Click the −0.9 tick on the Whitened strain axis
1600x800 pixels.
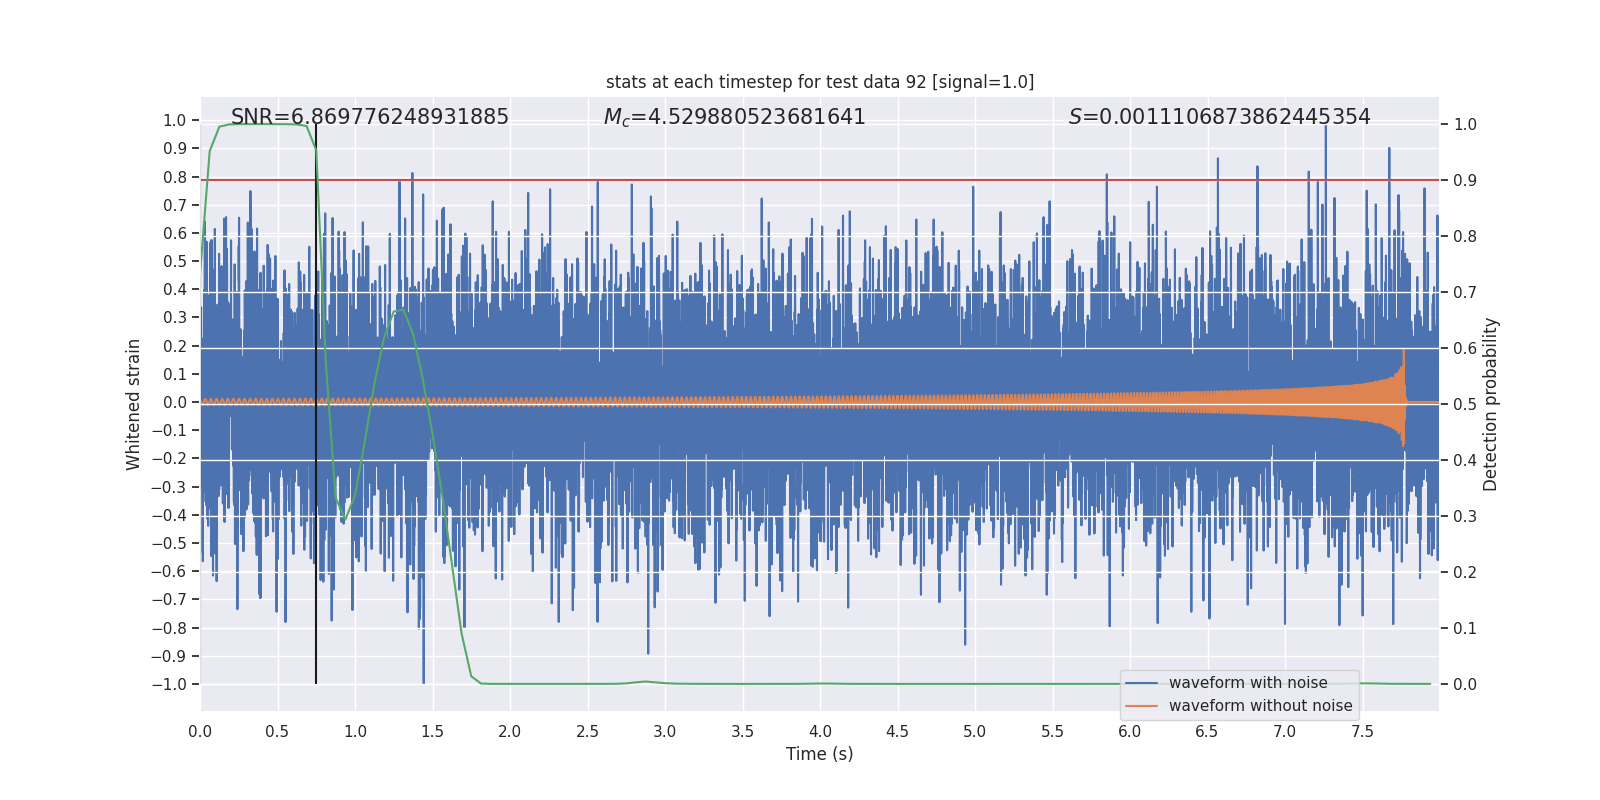point(169,656)
